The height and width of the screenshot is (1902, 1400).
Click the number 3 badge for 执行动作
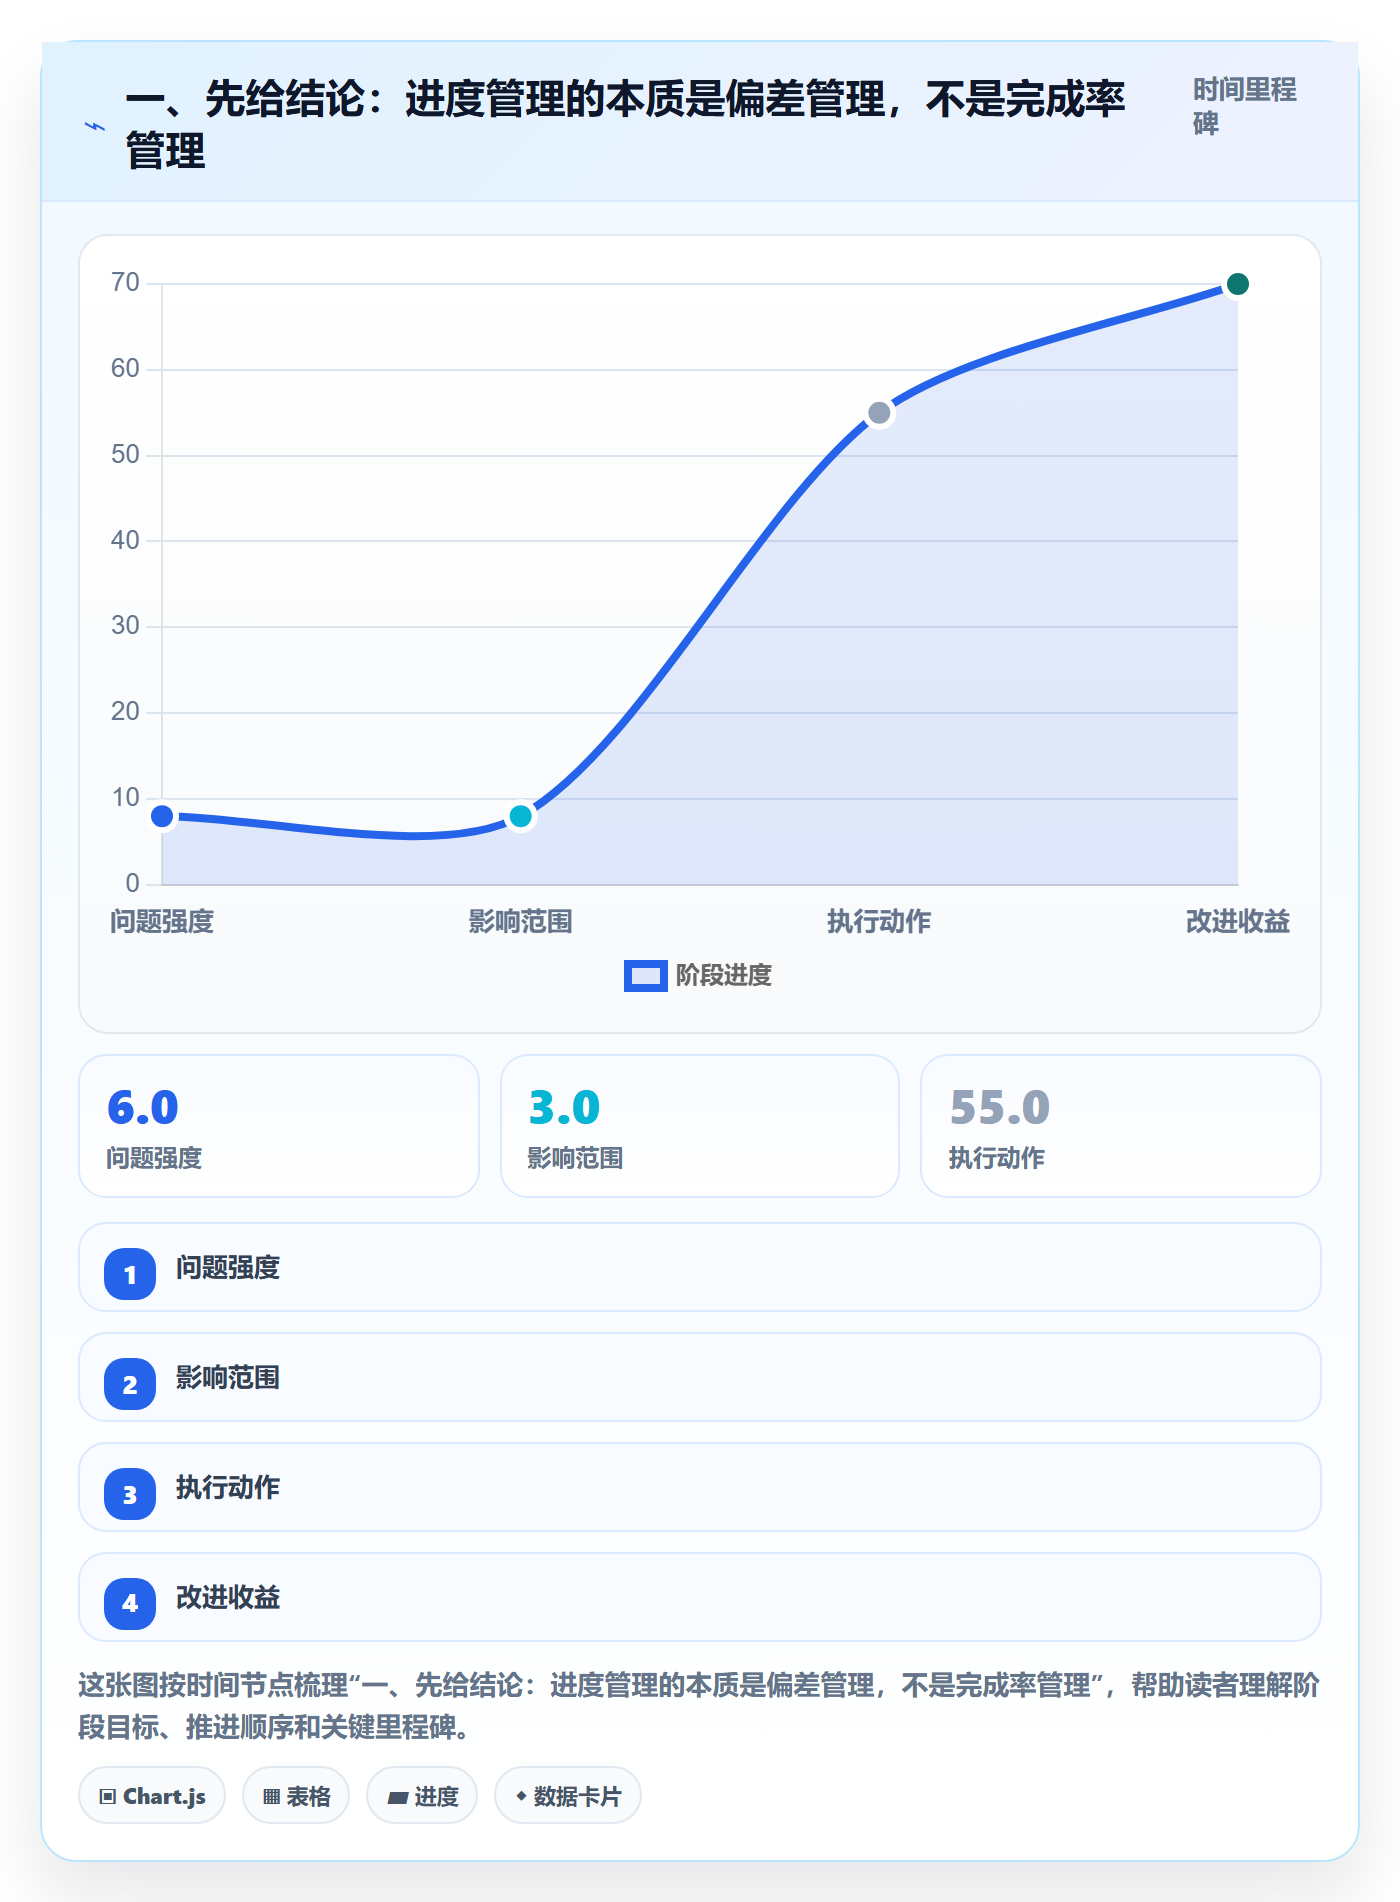(x=130, y=1494)
